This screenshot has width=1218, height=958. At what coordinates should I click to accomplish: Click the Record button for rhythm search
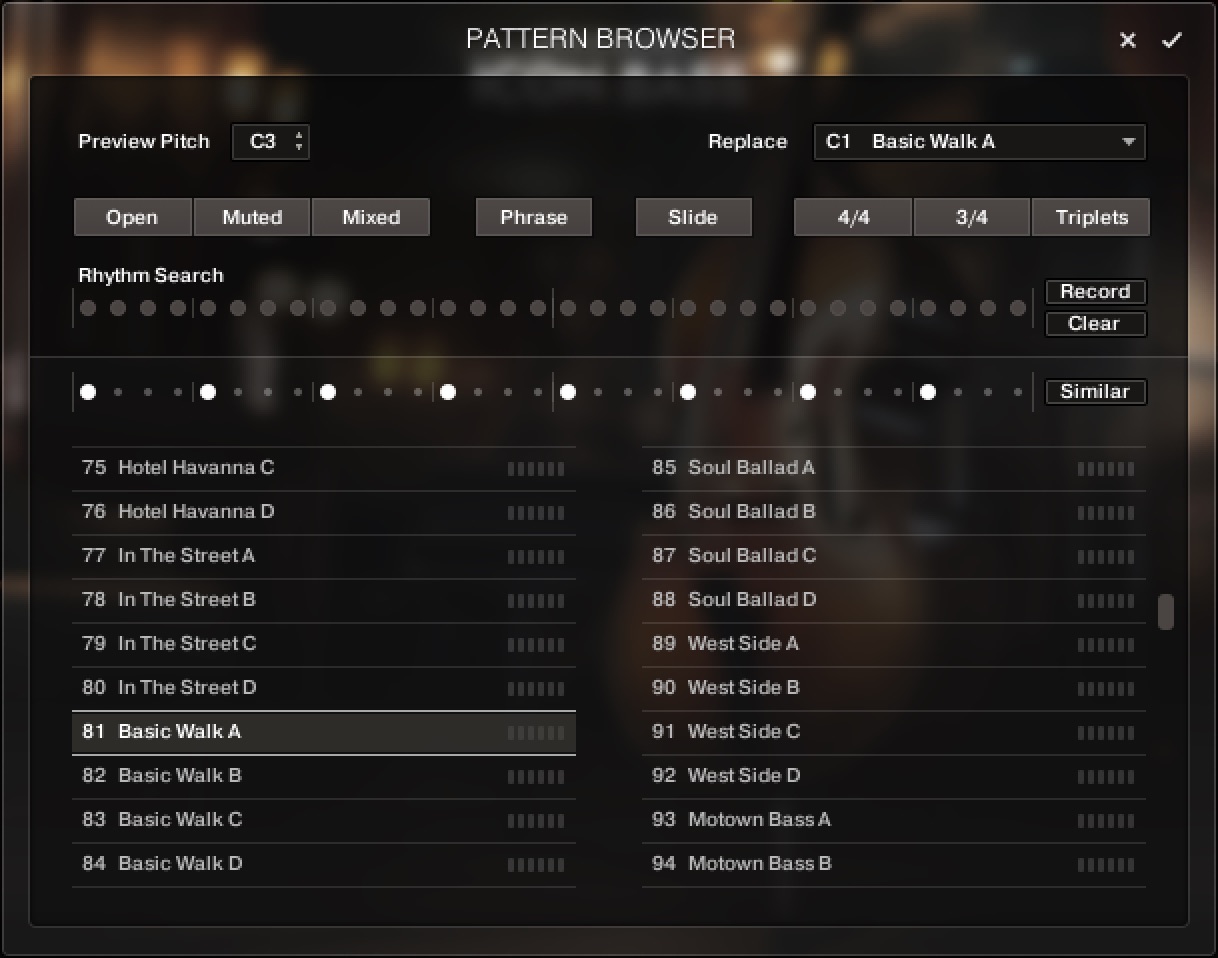coord(1095,292)
